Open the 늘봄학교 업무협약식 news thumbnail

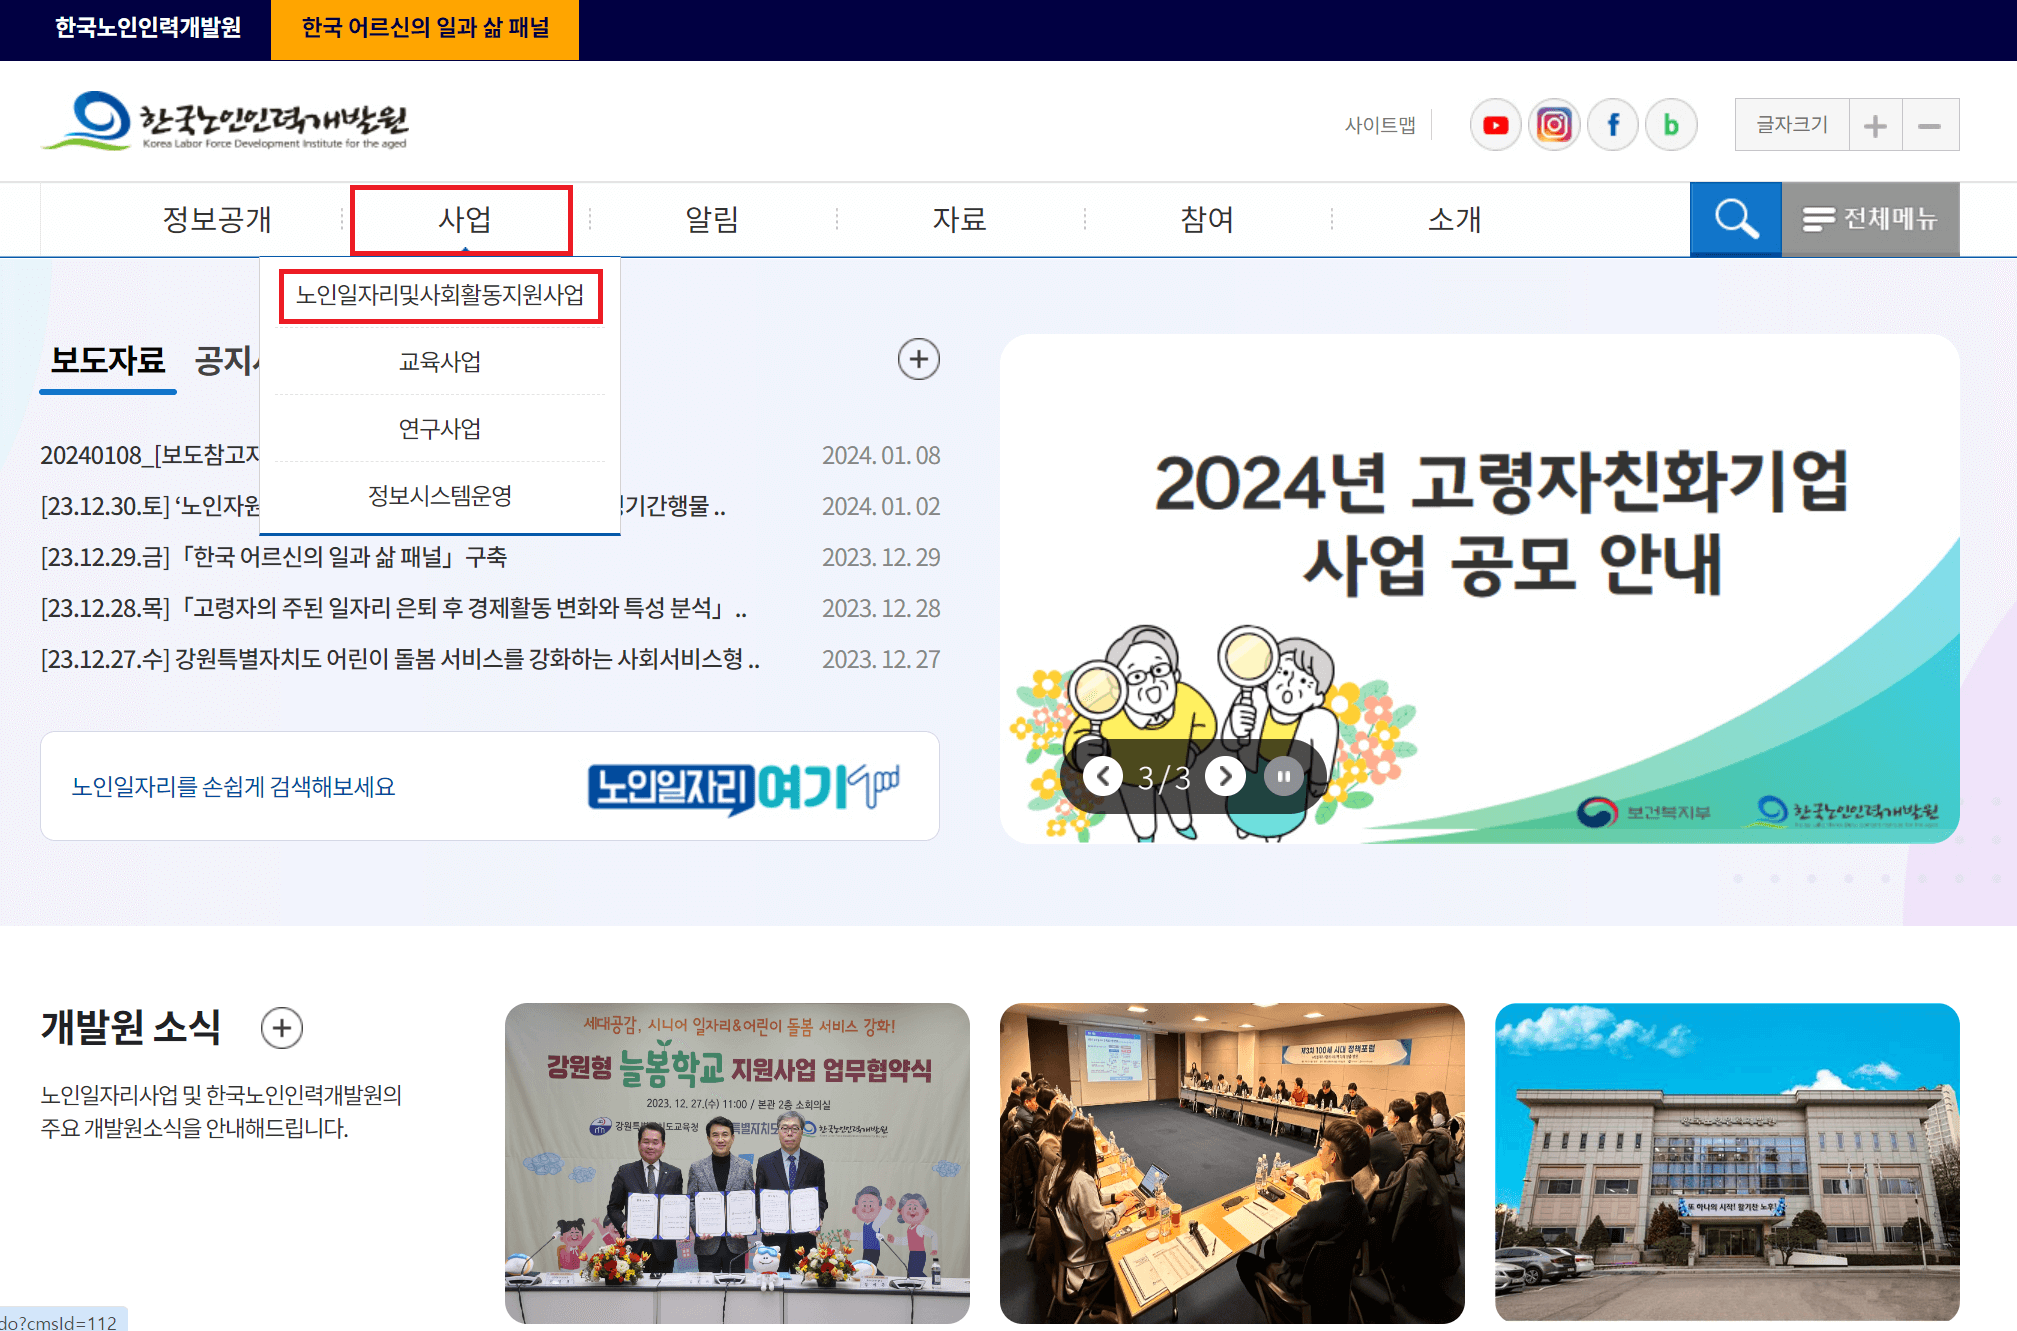pos(737,1162)
